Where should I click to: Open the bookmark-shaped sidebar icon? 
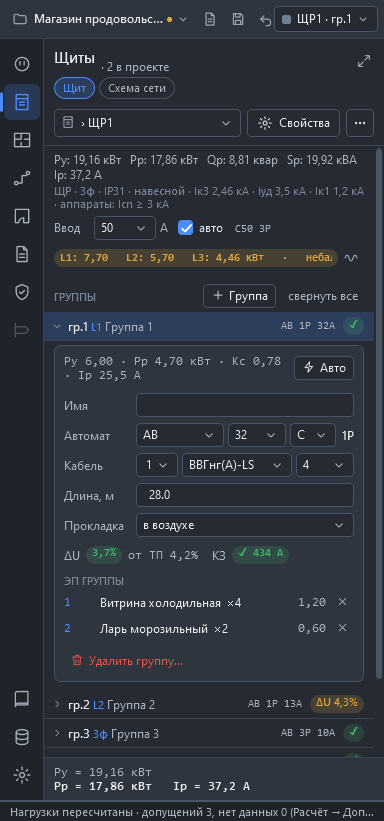coord(21,216)
